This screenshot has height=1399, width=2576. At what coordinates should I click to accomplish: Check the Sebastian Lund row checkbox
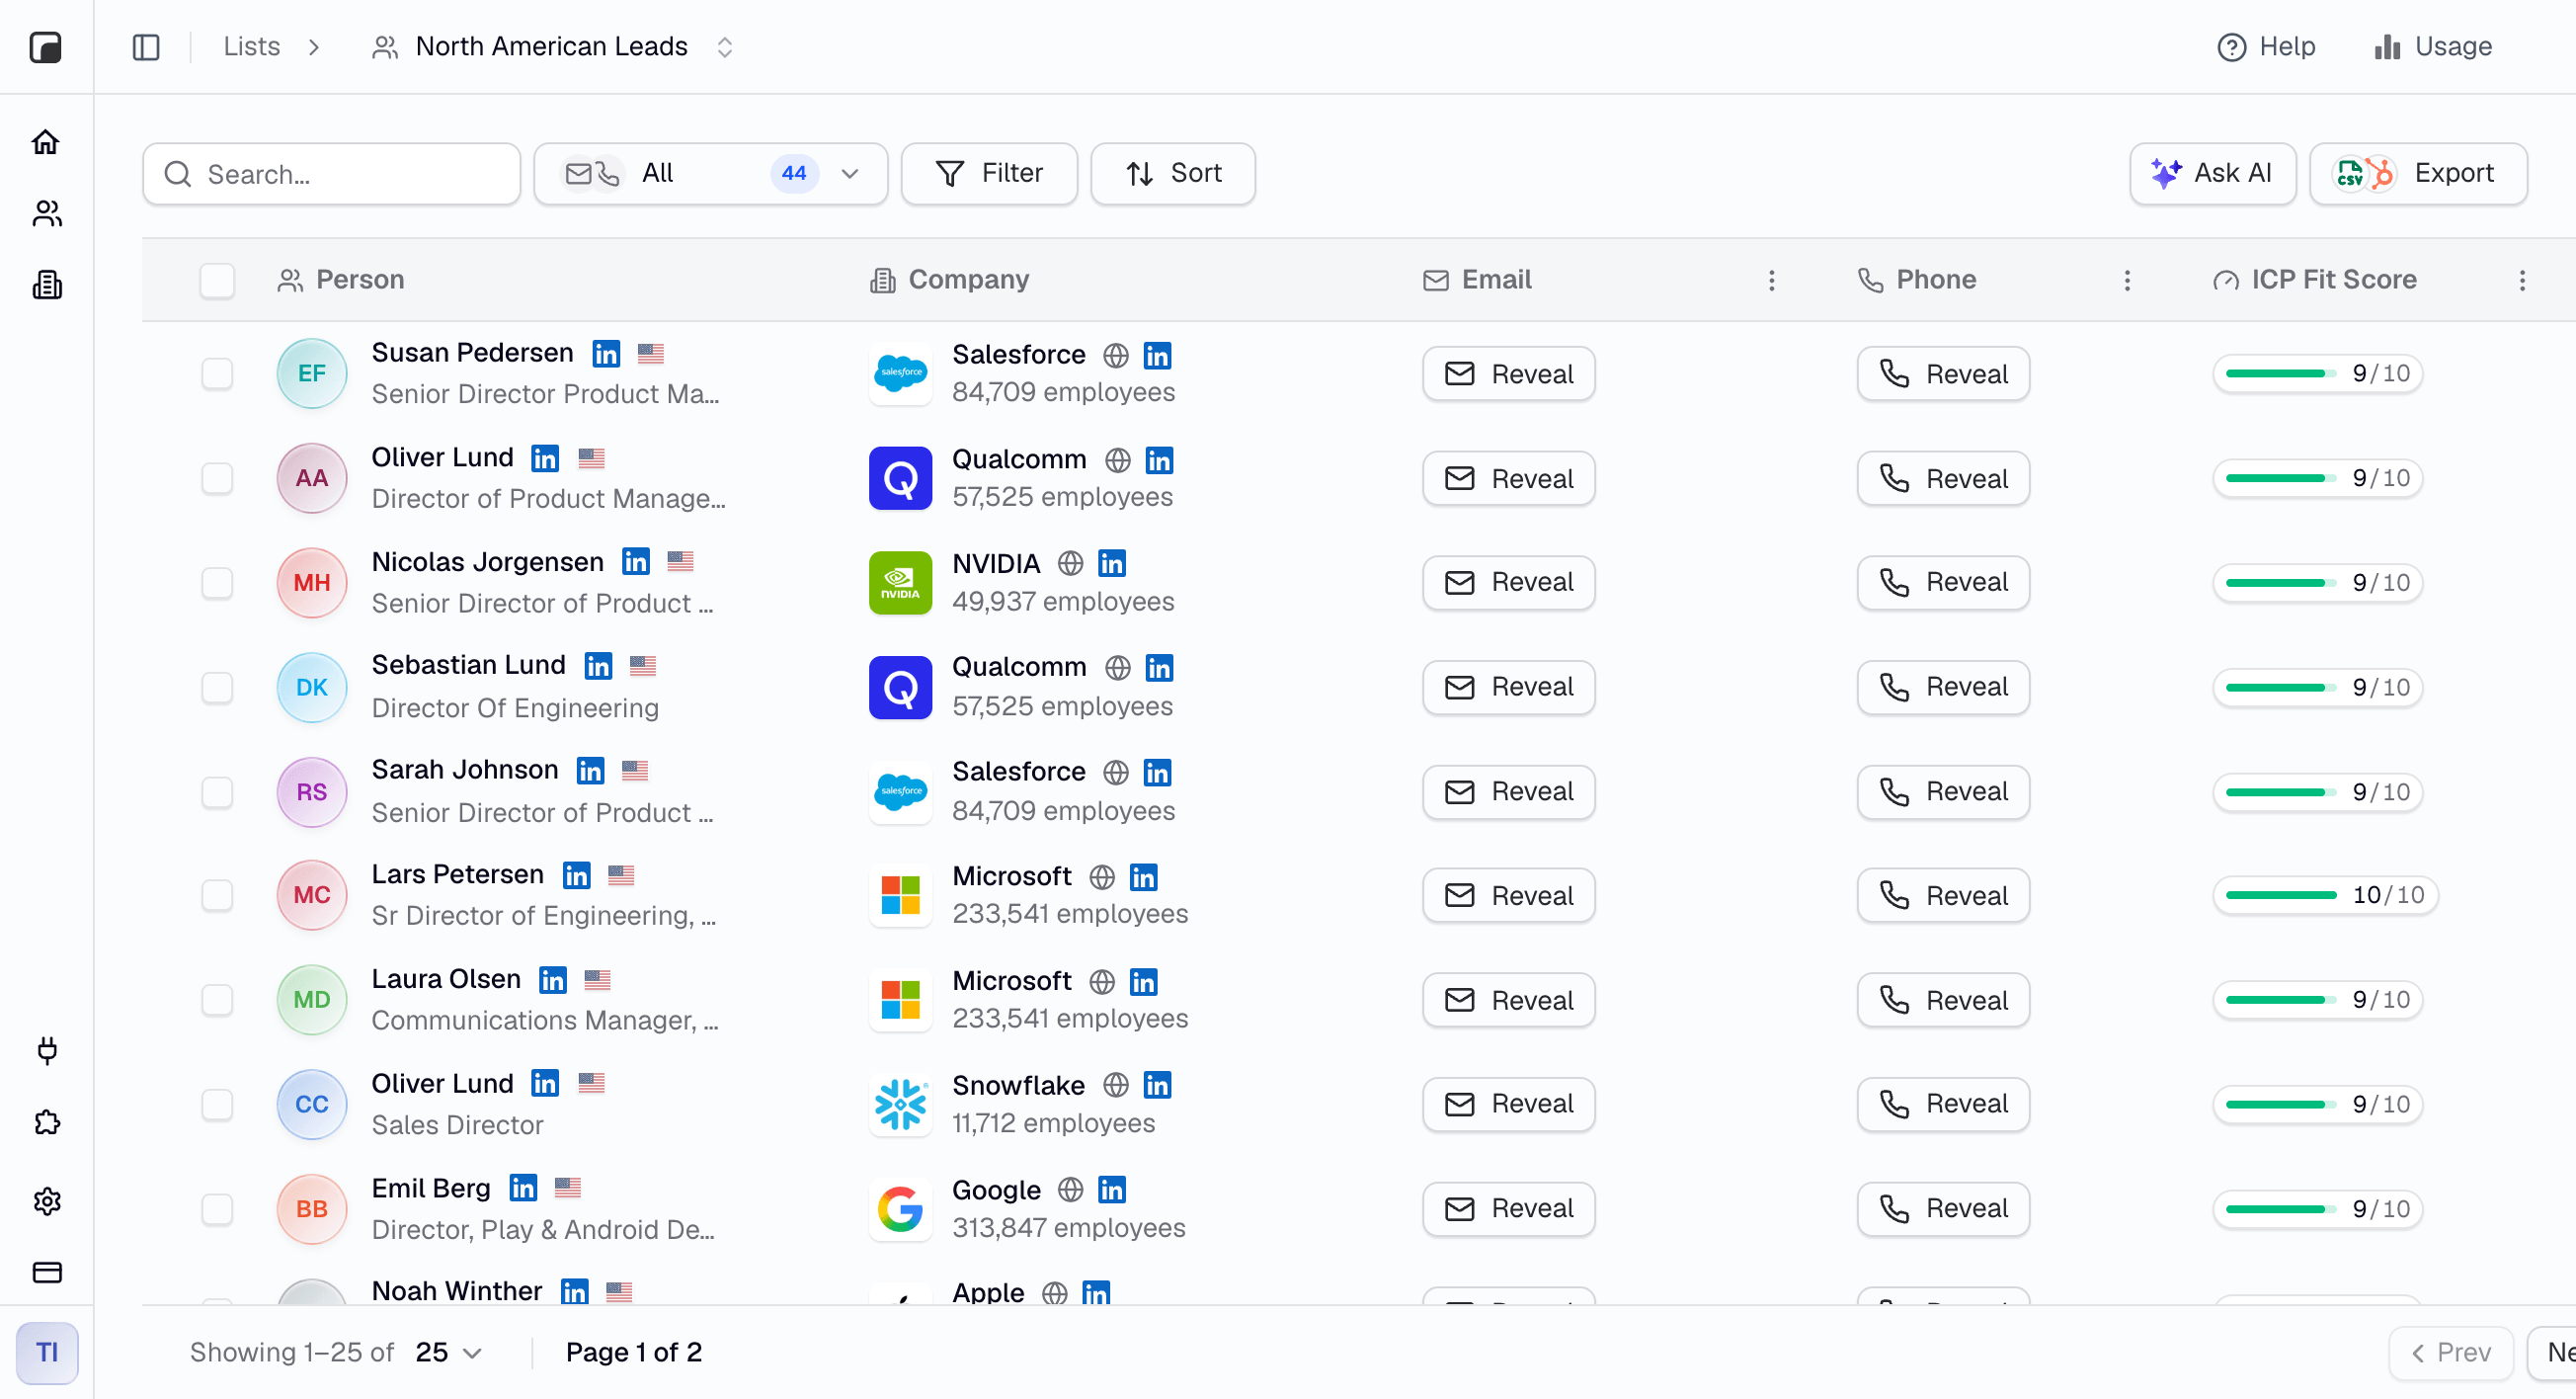217,687
